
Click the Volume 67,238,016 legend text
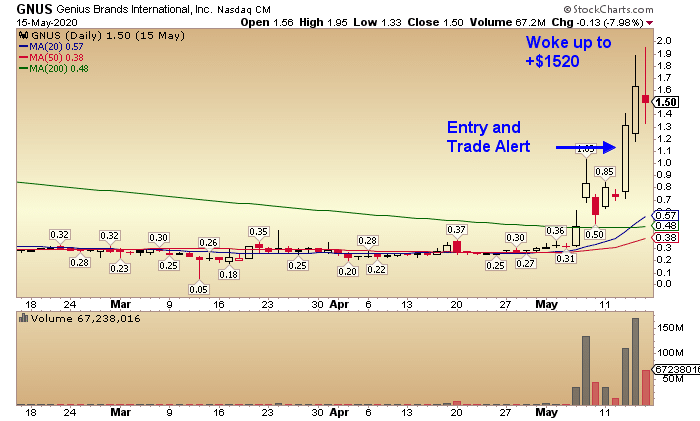(x=85, y=318)
